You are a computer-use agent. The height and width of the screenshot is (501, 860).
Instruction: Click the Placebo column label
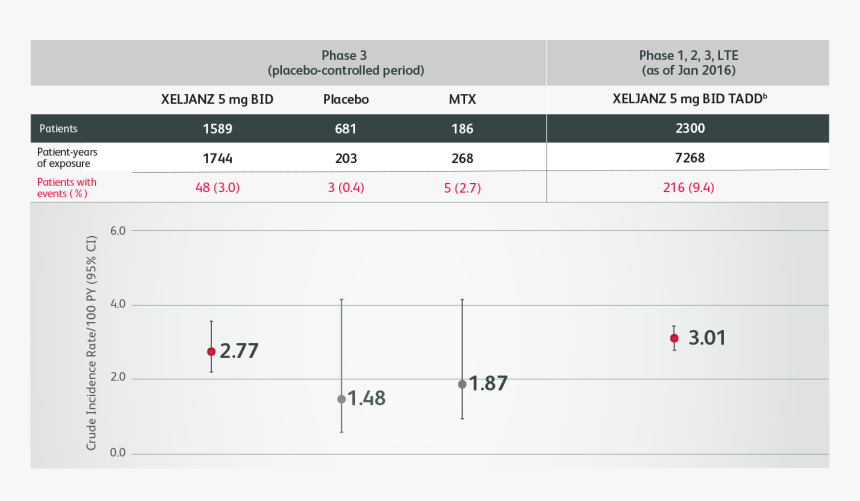click(346, 99)
